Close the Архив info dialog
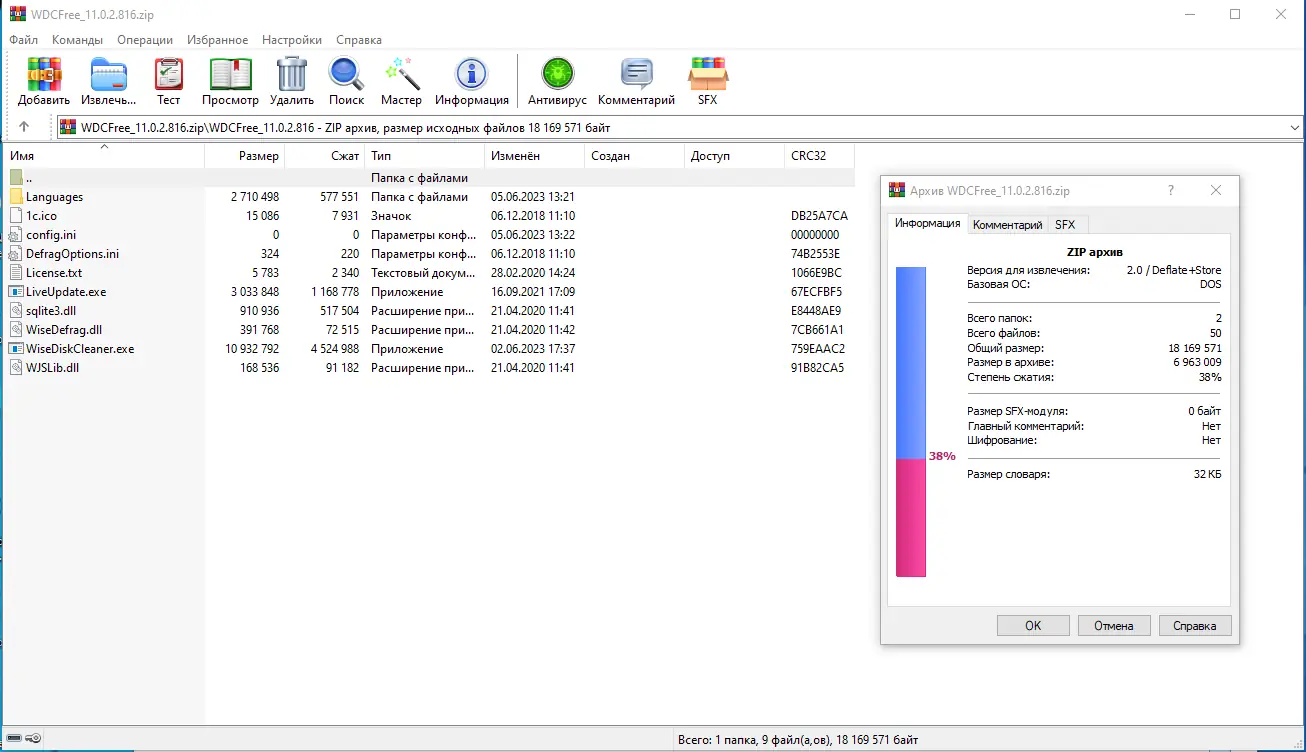Viewport: 1306px width, 752px height. point(1215,191)
